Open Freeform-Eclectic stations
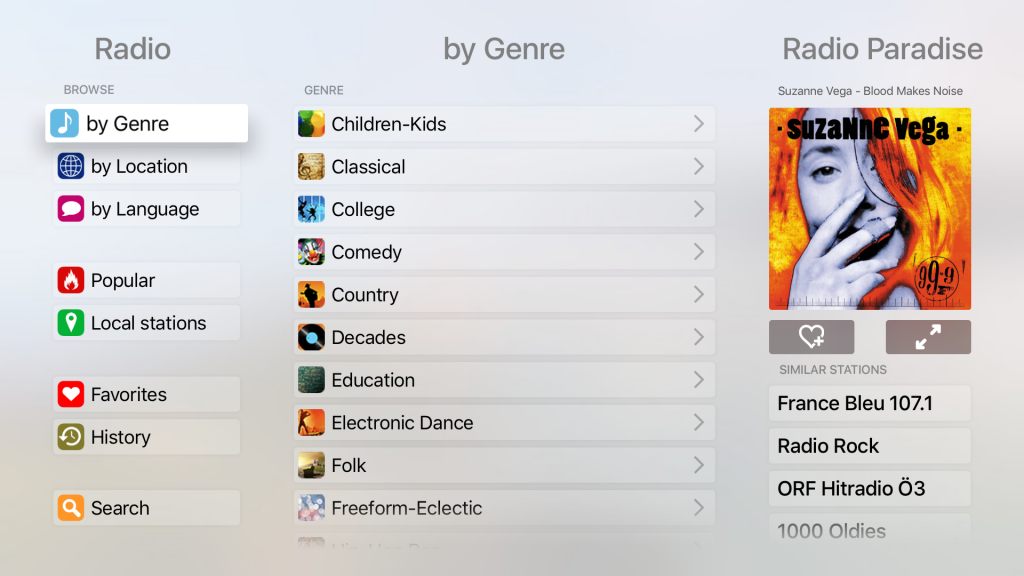 tap(500, 508)
